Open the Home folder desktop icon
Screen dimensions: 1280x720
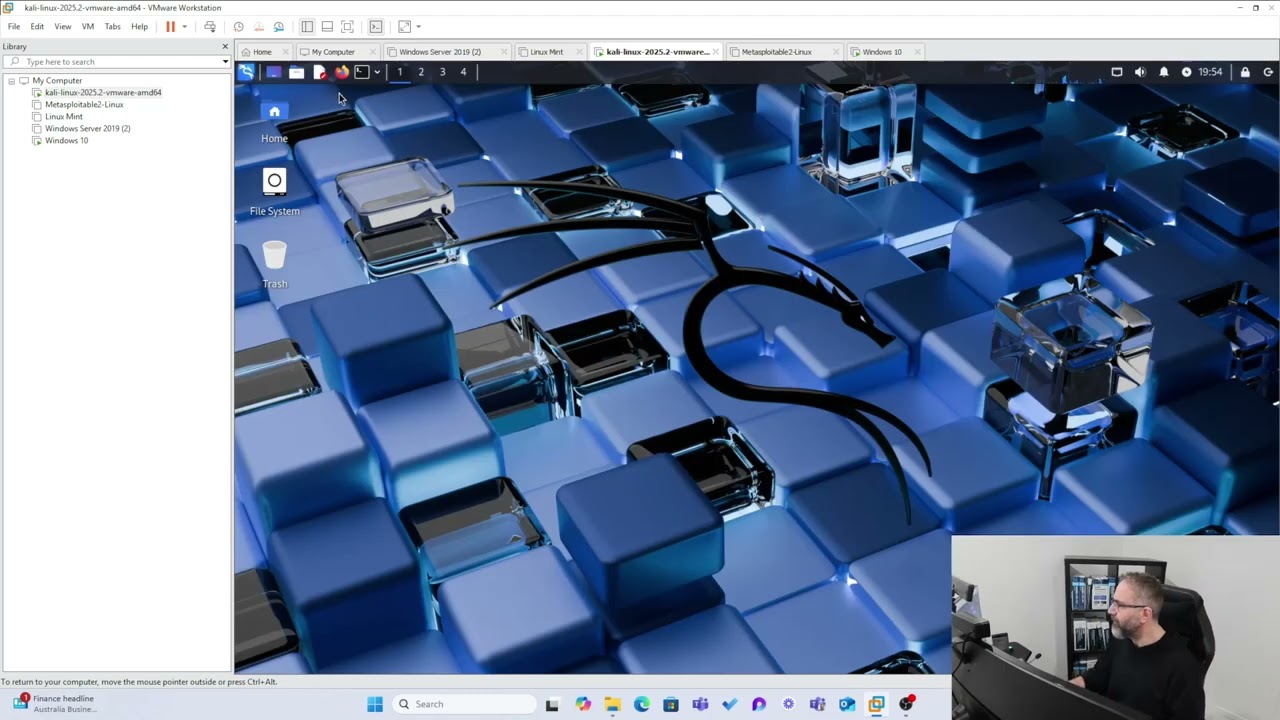pyautogui.click(x=274, y=122)
